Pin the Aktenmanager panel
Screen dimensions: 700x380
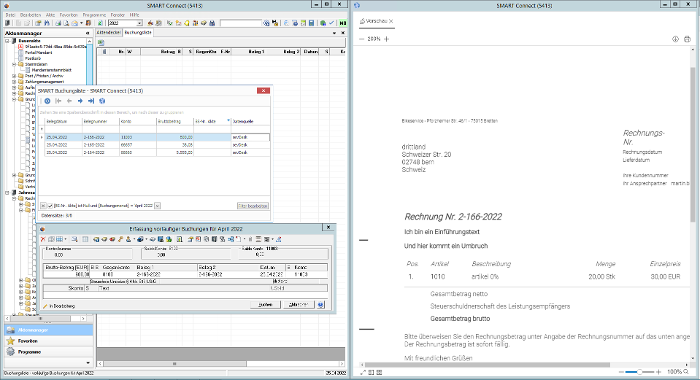click(x=88, y=33)
